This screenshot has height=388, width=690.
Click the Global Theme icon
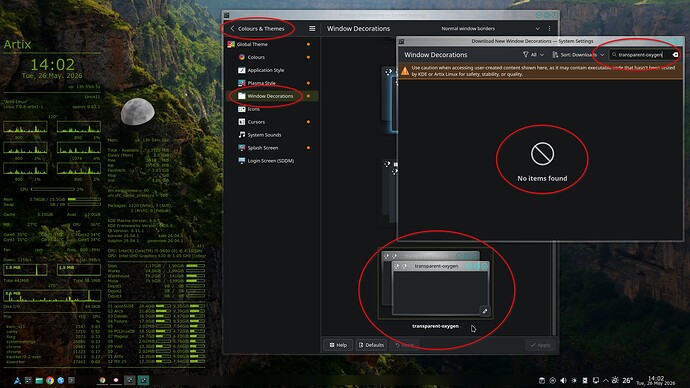click(231, 44)
